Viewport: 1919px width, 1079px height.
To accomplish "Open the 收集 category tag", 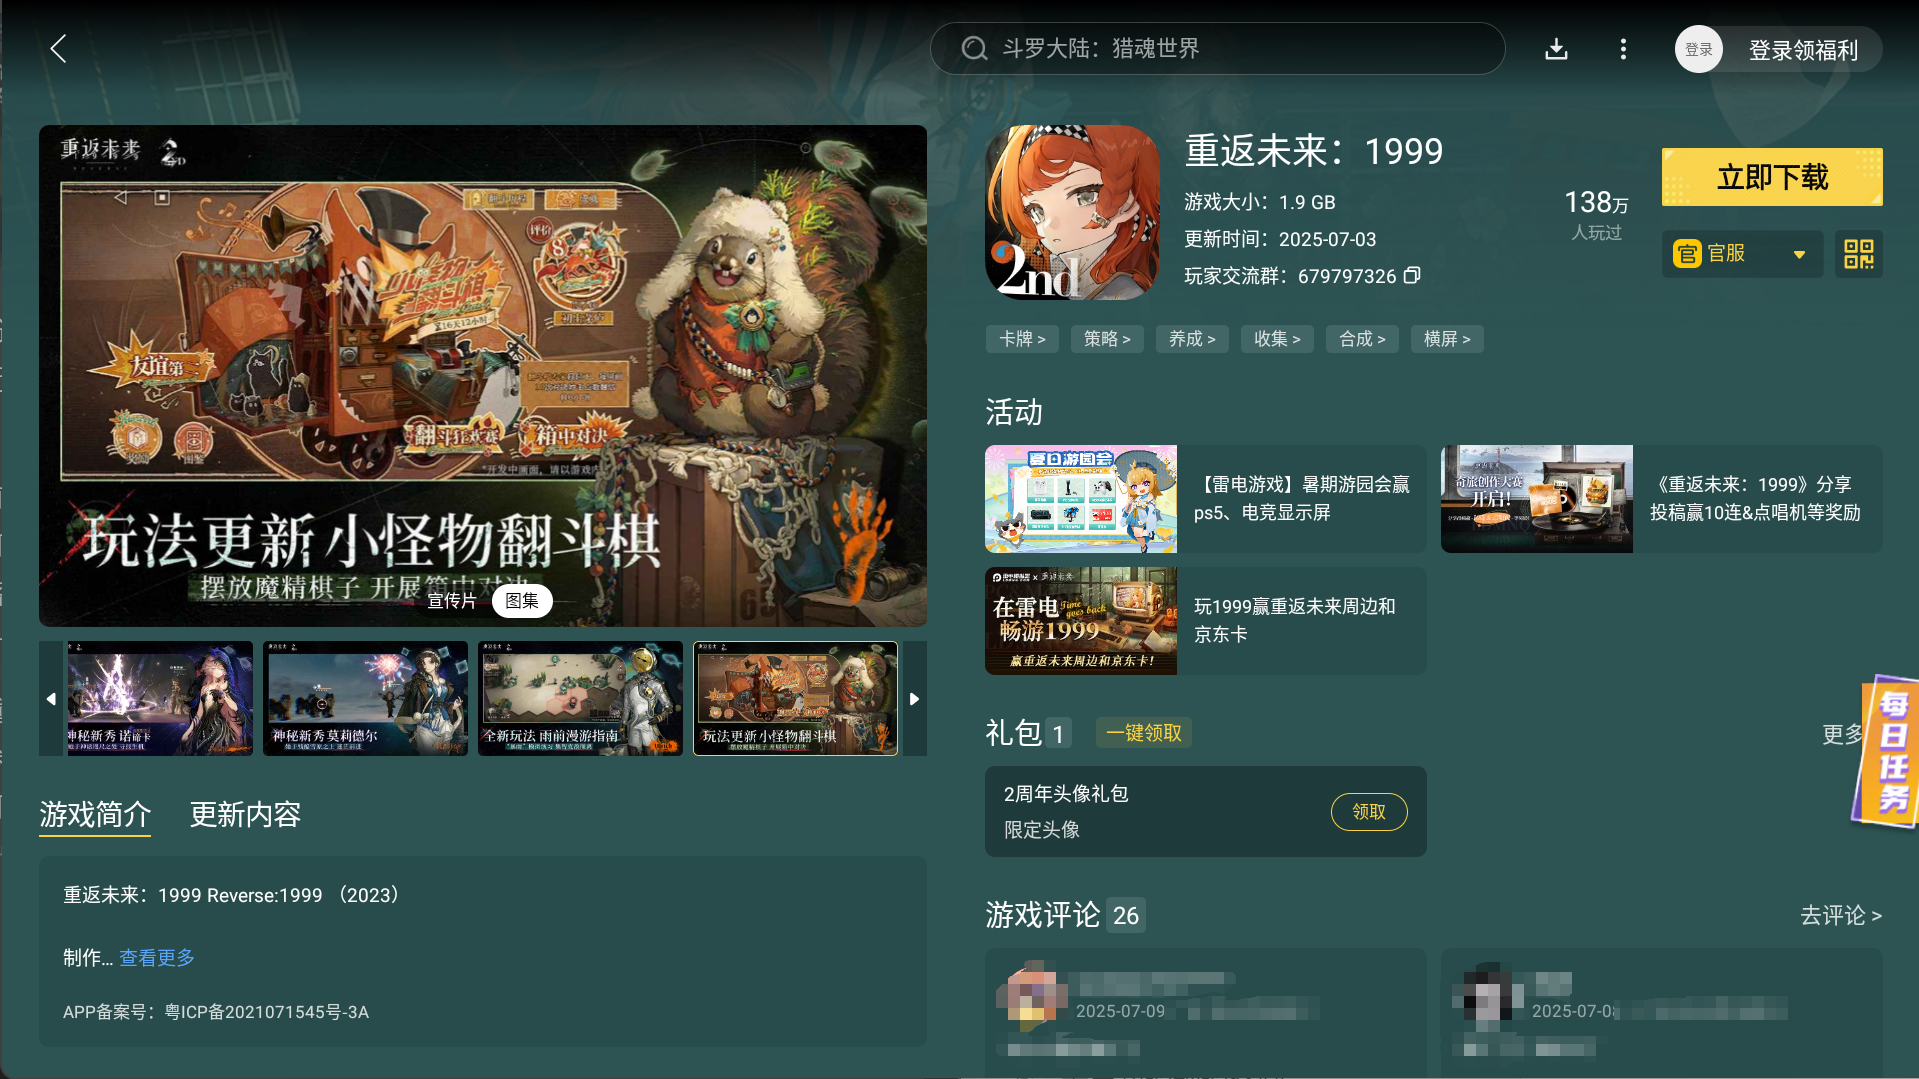I will click(1277, 339).
